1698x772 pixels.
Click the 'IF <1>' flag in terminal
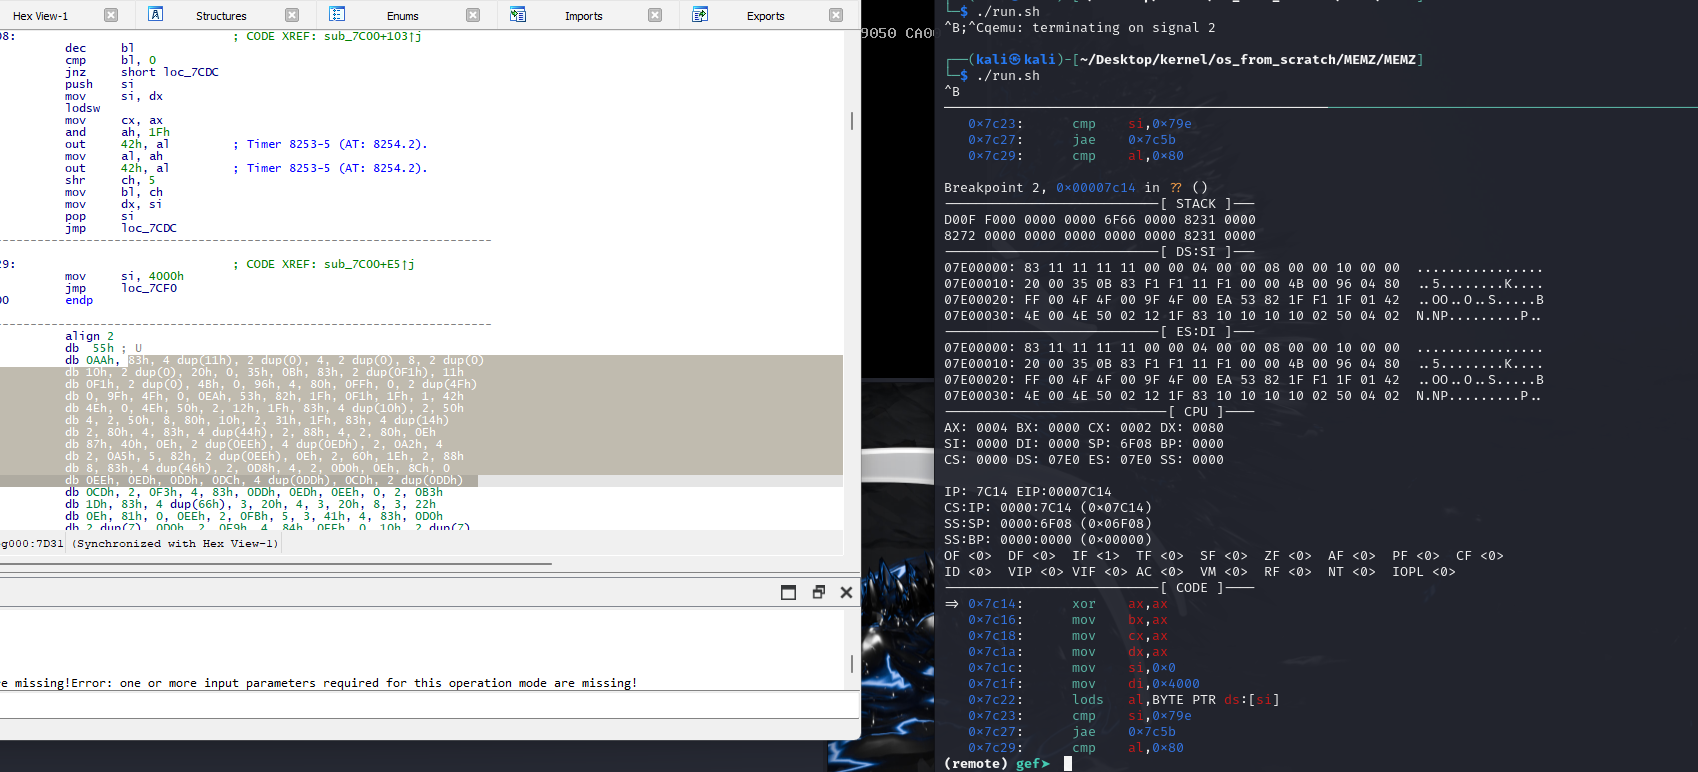pos(1096,556)
